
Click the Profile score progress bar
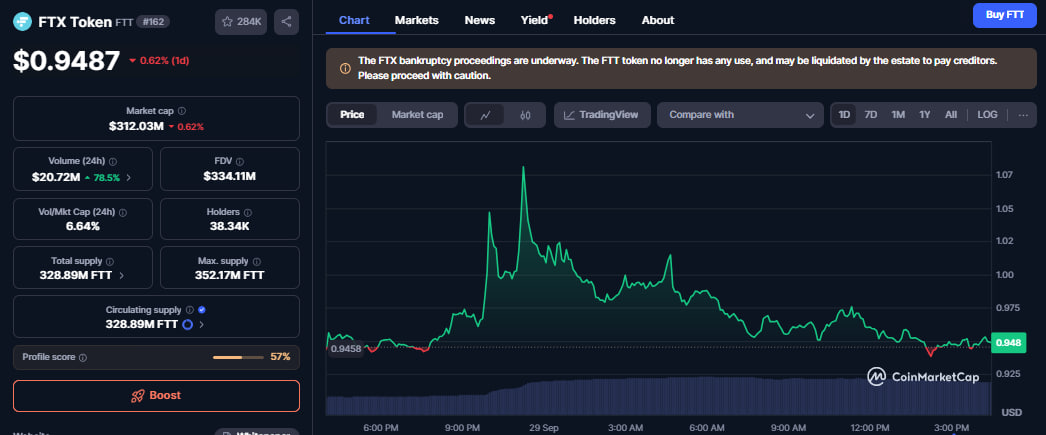click(239, 357)
